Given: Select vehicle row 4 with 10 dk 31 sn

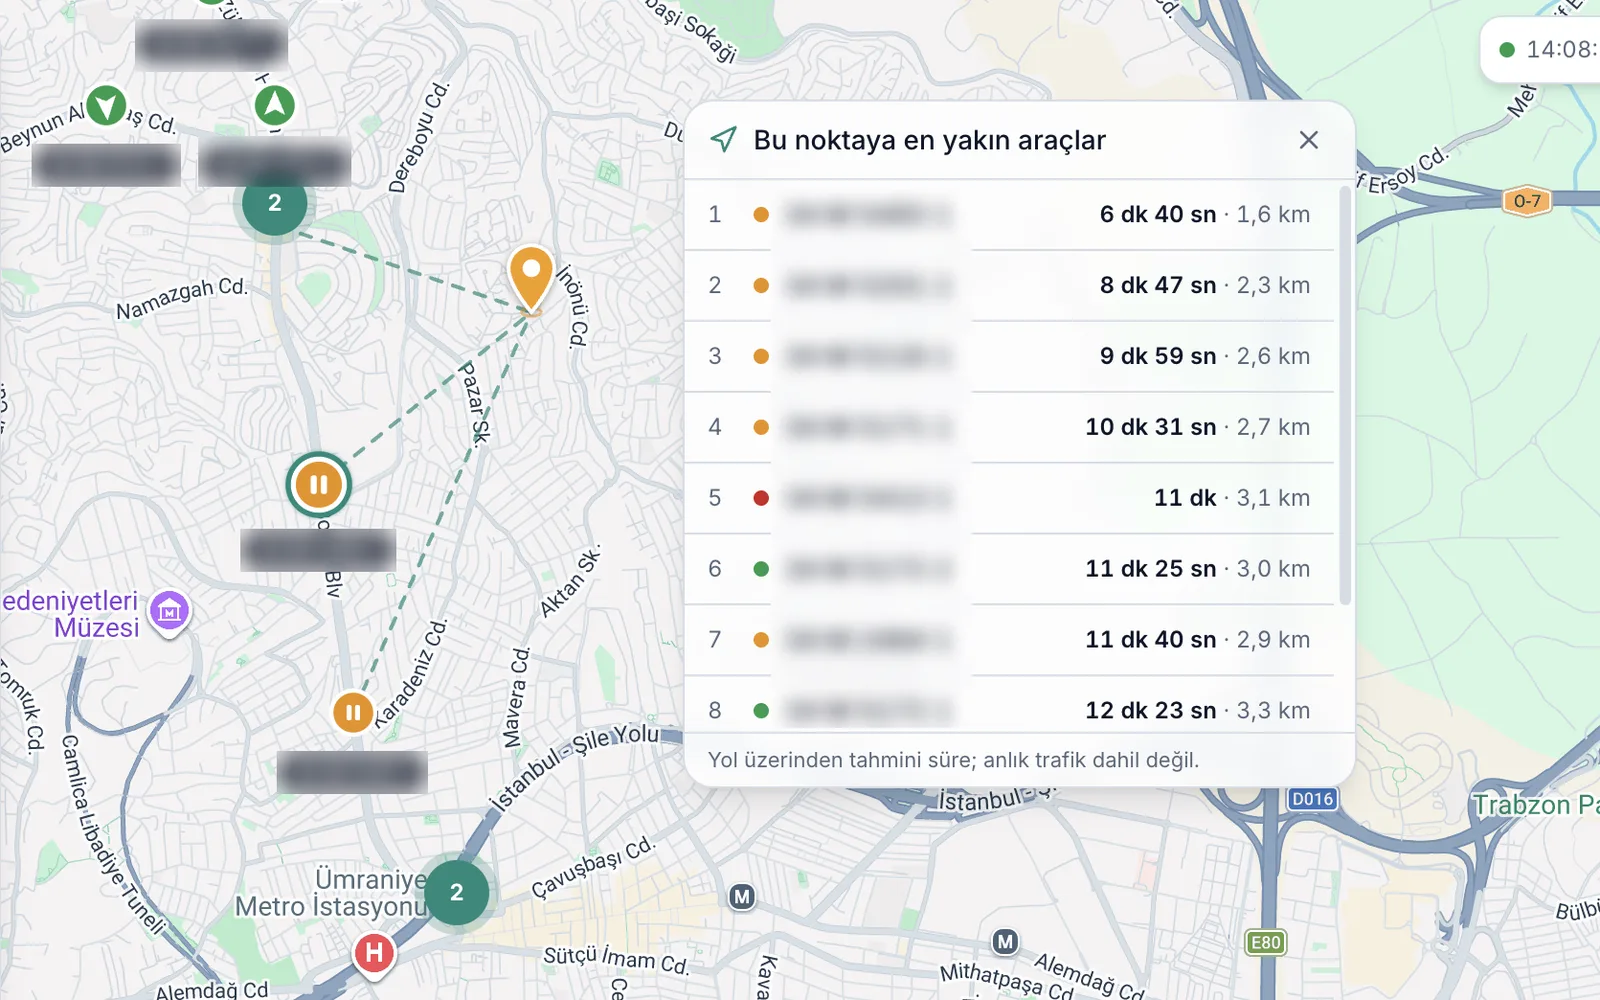Looking at the screenshot, I should (x=1010, y=427).
